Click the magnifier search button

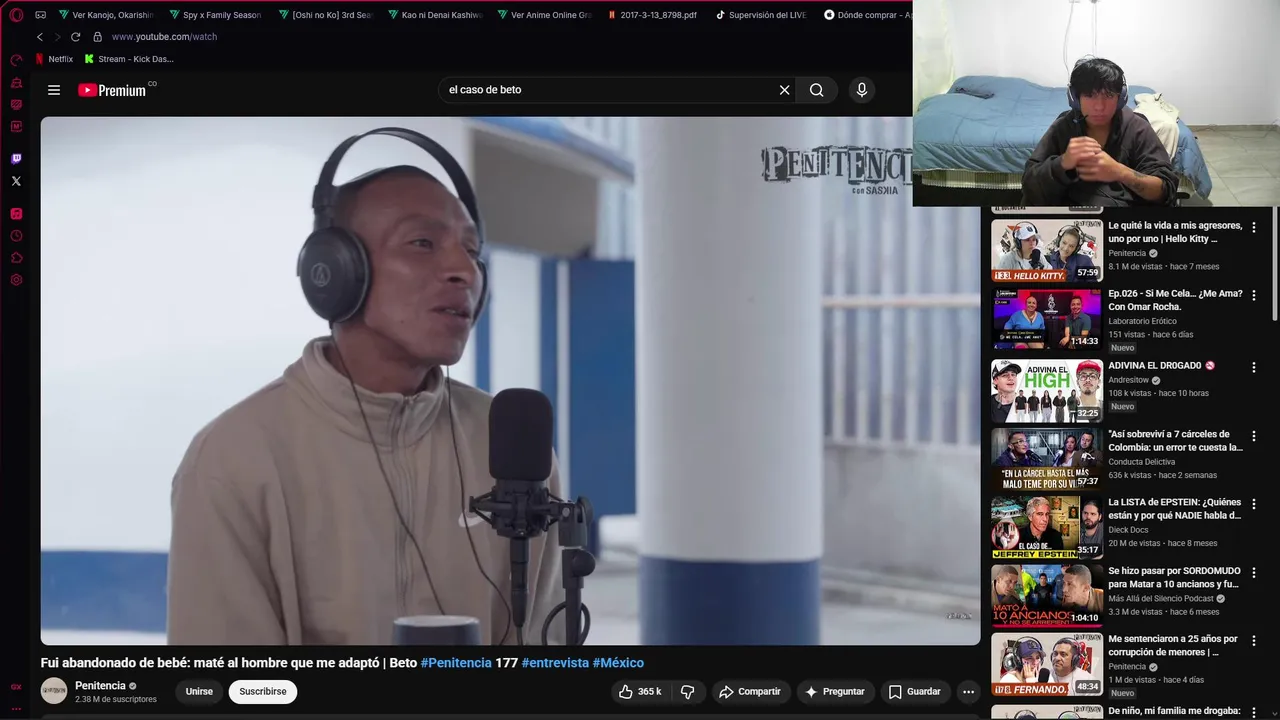click(817, 90)
